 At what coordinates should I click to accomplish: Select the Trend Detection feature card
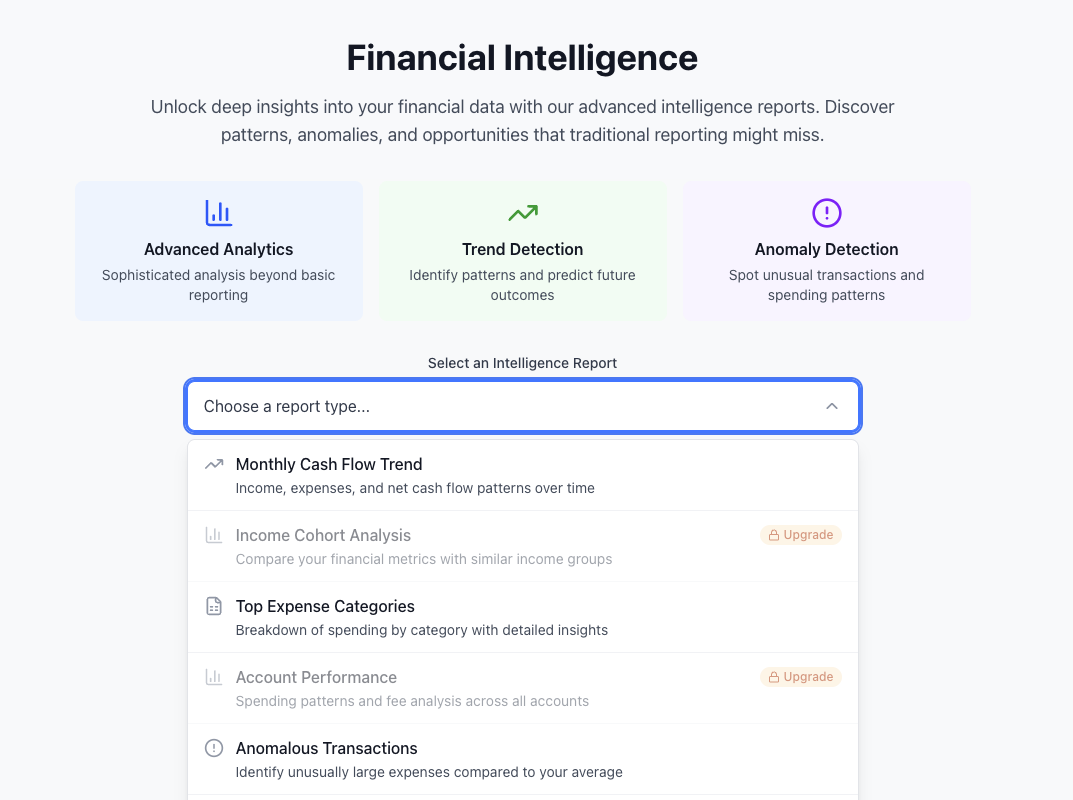click(x=522, y=251)
